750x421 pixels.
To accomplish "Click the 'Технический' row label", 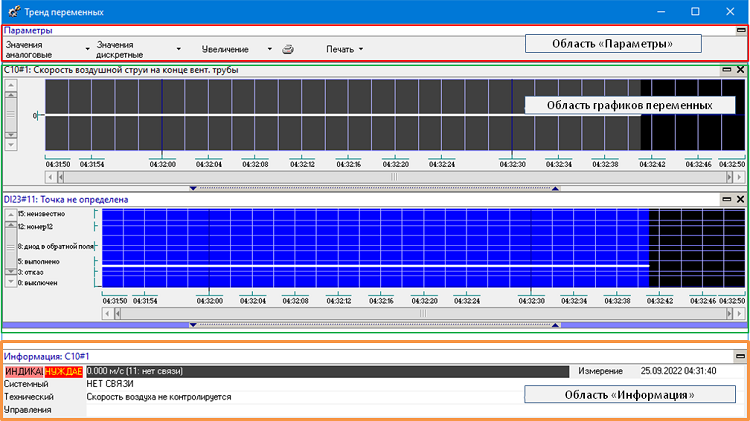I will click(x=29, y=397).
